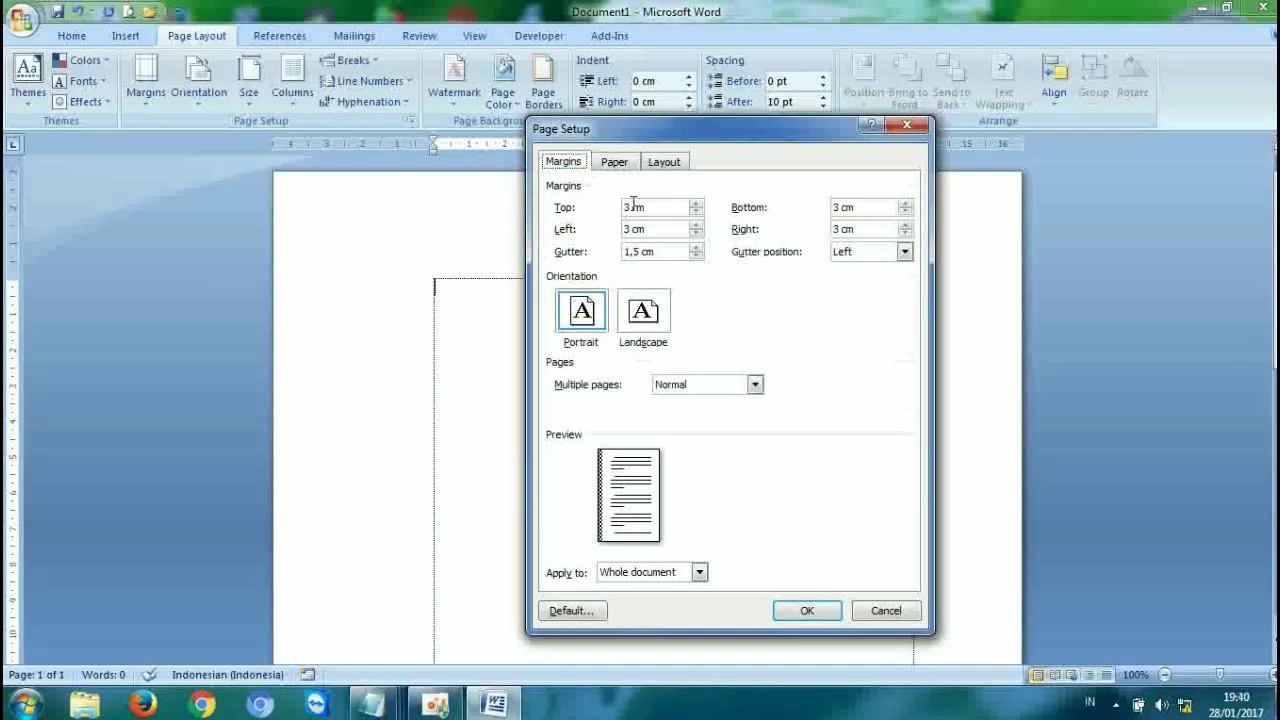Image resolution: width=1280 pixels, height=720 pixels.
Task: Click the zoom slider handle
Action: point(1219,675)
